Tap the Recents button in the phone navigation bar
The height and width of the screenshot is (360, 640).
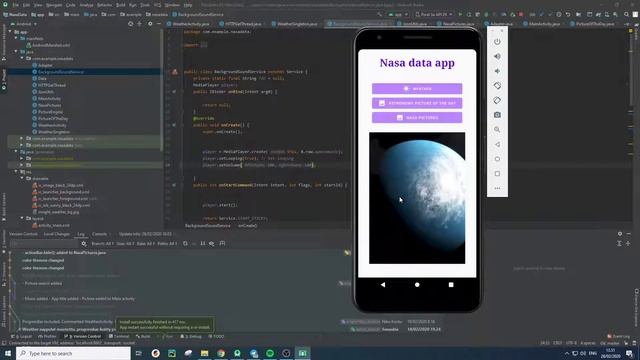451,284
